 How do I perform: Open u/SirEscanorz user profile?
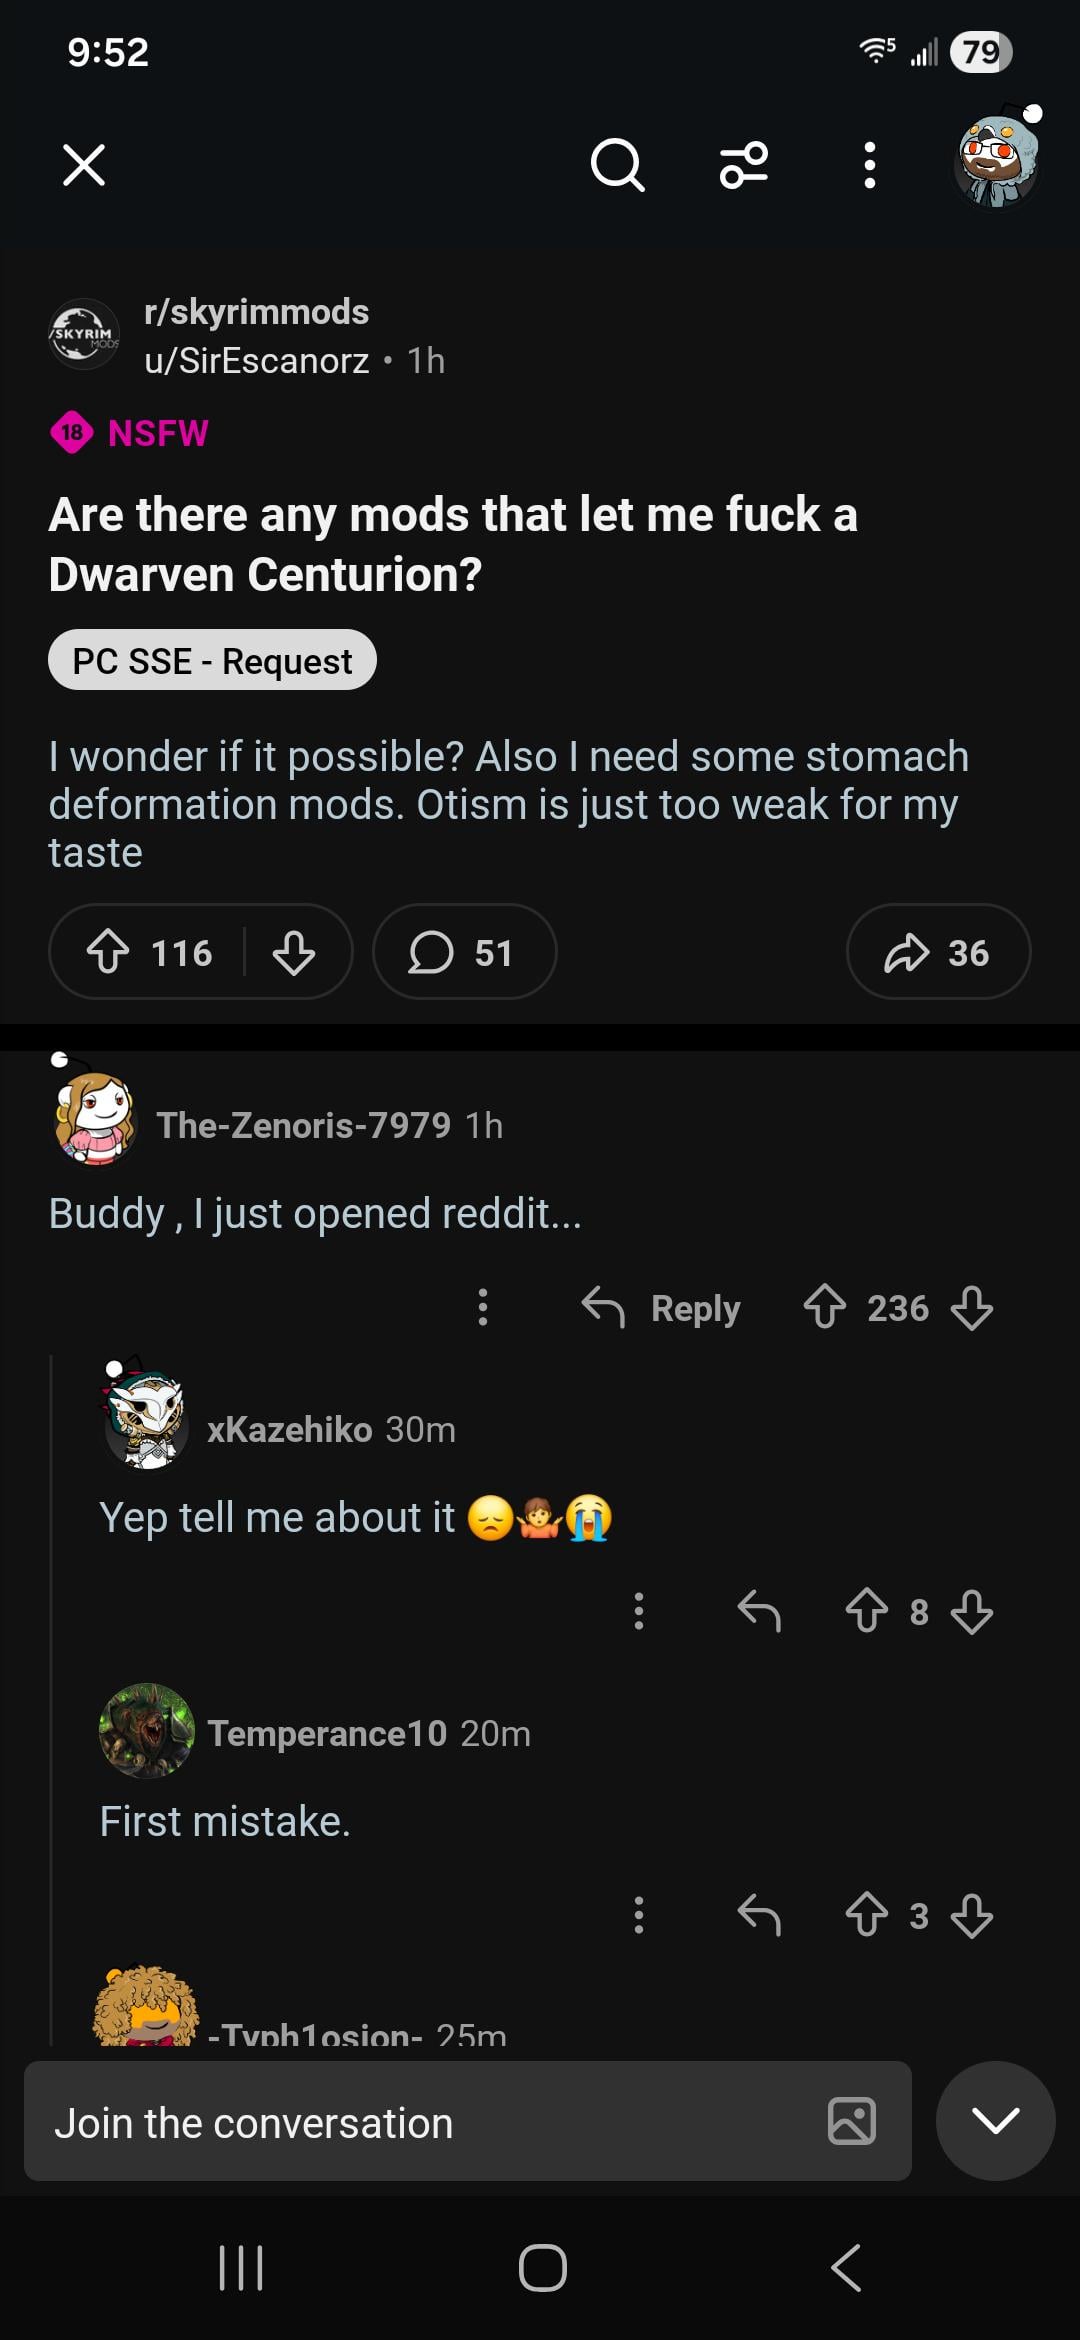point(256,361)
